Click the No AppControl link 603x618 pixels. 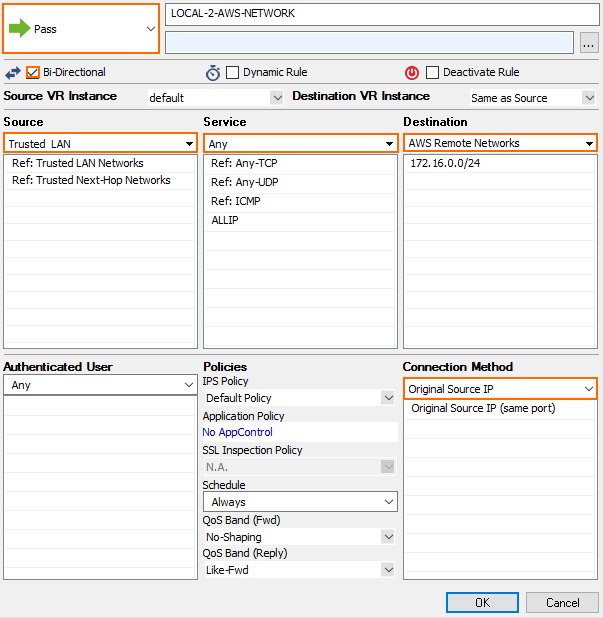point(237,433)
